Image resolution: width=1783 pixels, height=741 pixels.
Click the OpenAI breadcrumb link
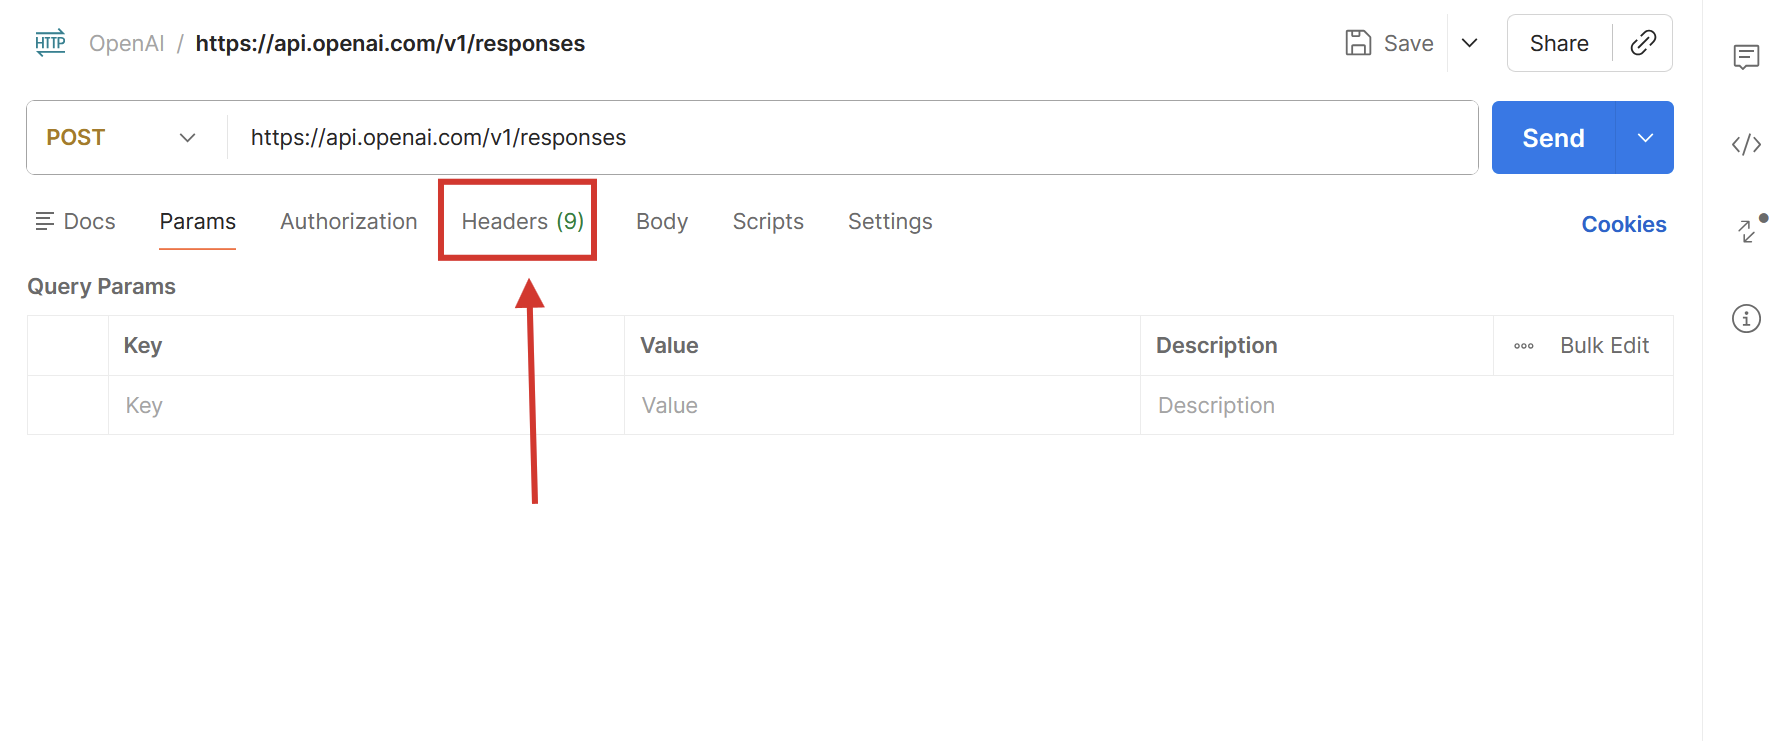pos(126,43)
